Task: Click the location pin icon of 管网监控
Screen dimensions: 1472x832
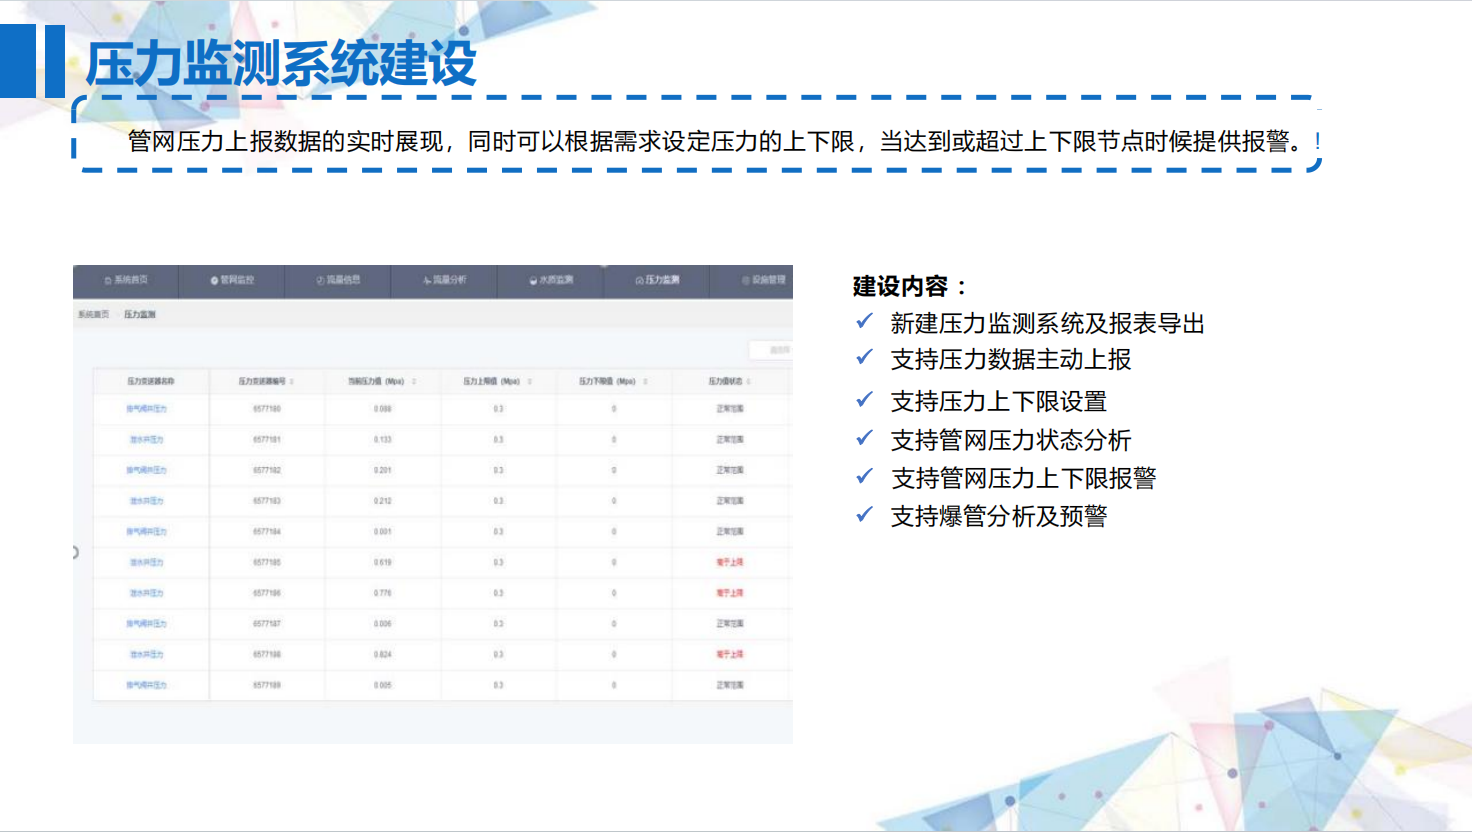Action: [214, 281]
